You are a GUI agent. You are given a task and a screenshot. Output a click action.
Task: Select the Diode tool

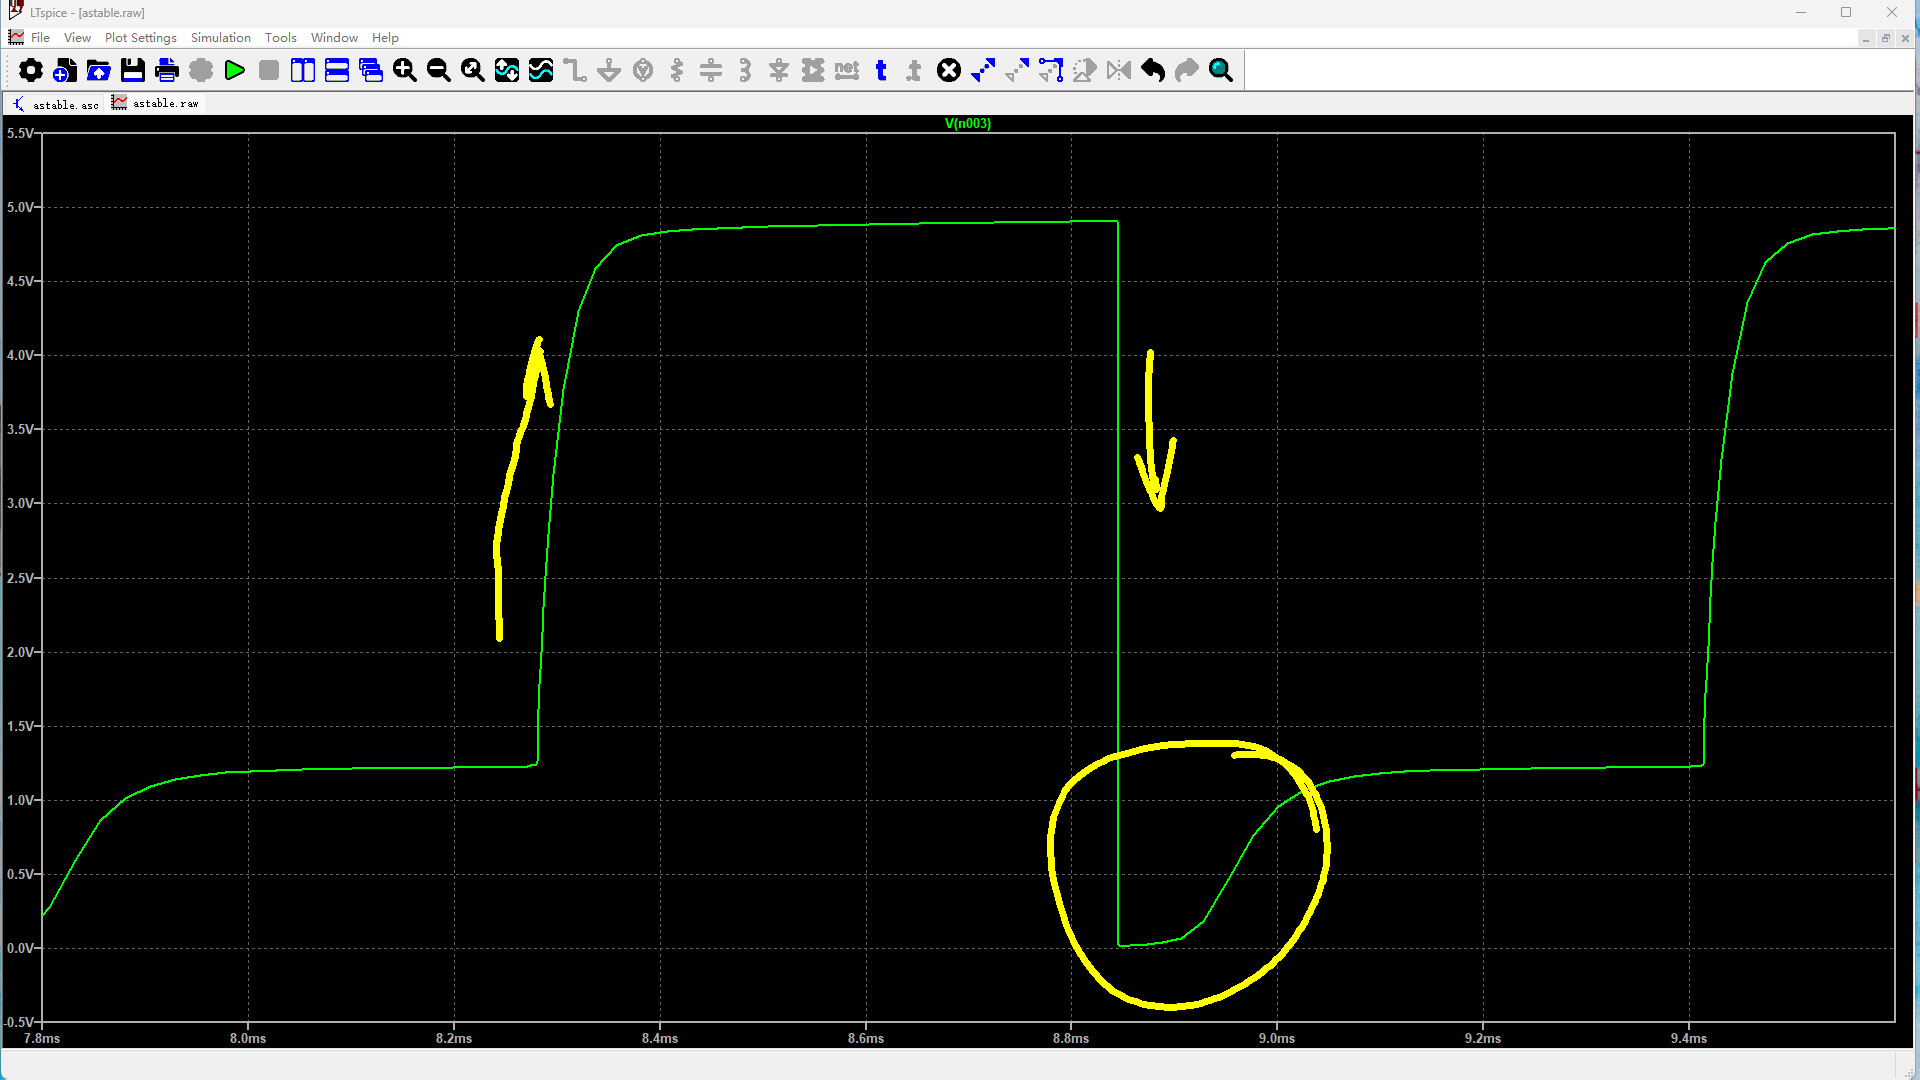[779, 70]
